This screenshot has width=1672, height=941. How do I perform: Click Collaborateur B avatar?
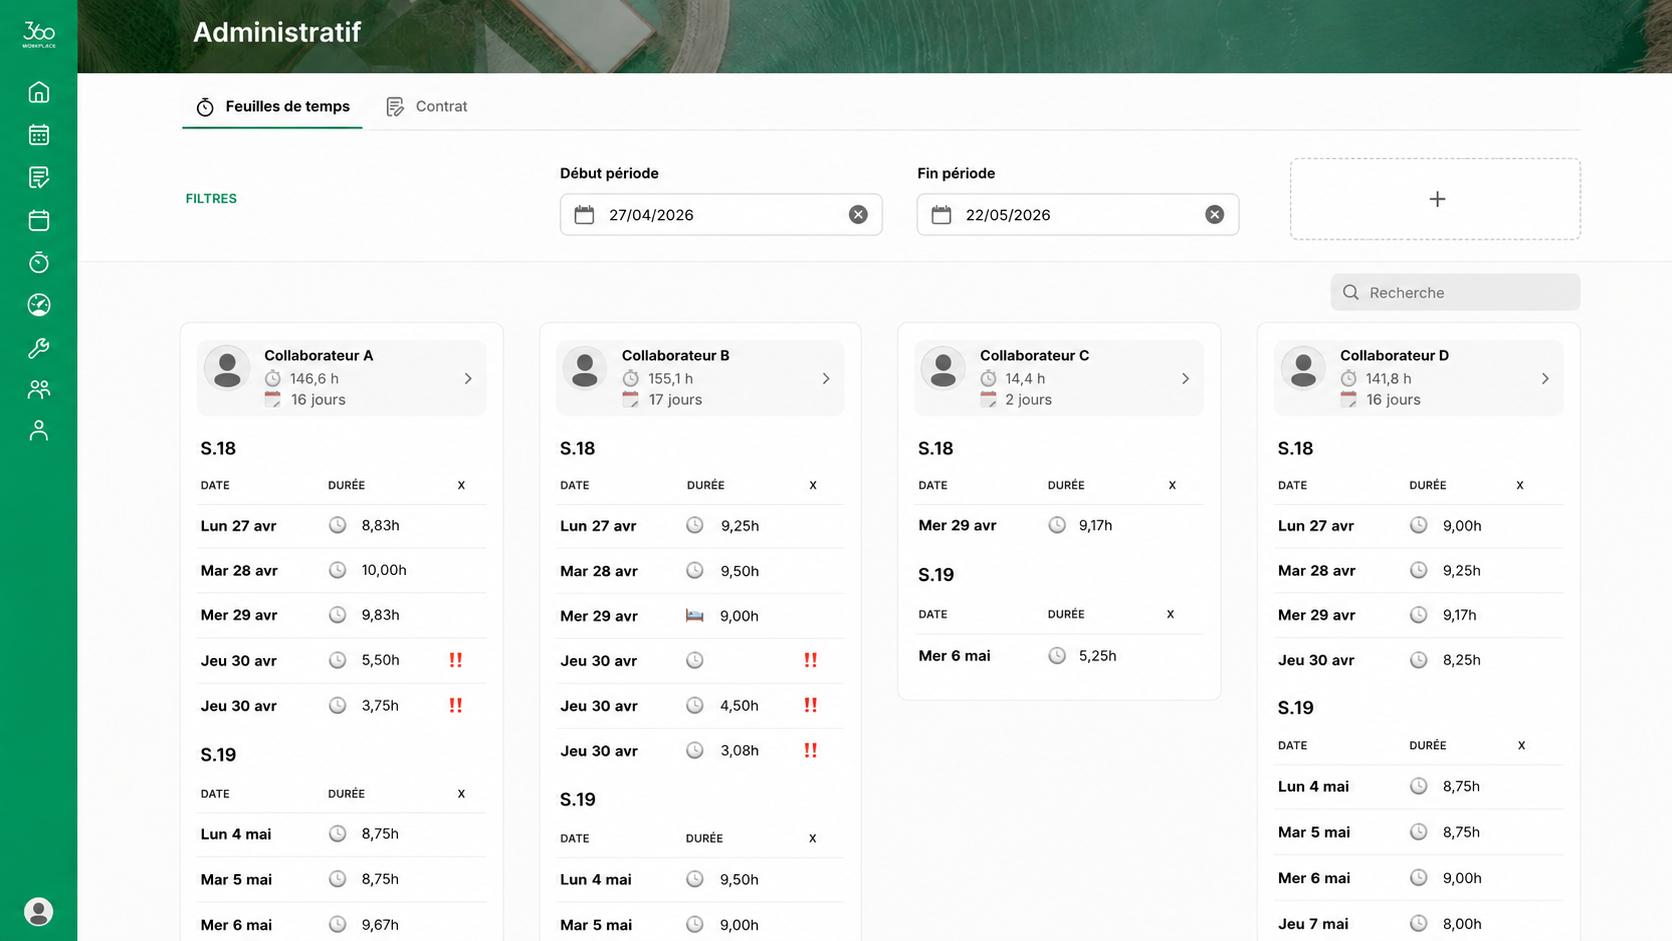pyautogui.click(x=585, y=368)
